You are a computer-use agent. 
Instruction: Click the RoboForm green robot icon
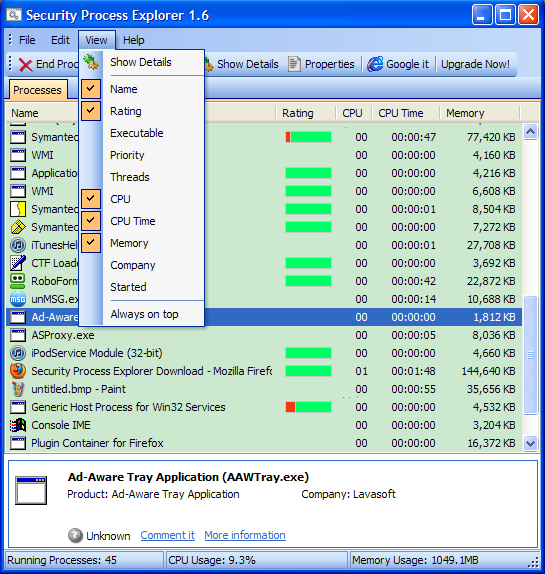tap(18, 281)
